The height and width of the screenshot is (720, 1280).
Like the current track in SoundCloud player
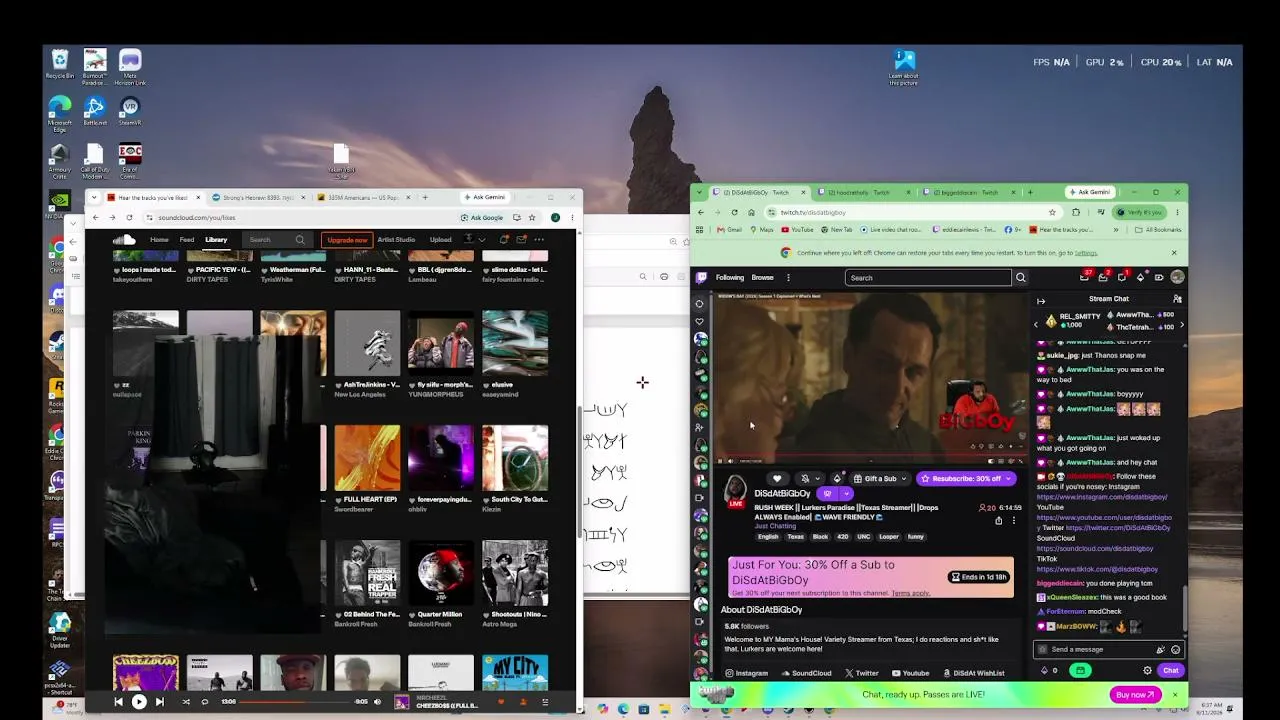click(501, 702)
